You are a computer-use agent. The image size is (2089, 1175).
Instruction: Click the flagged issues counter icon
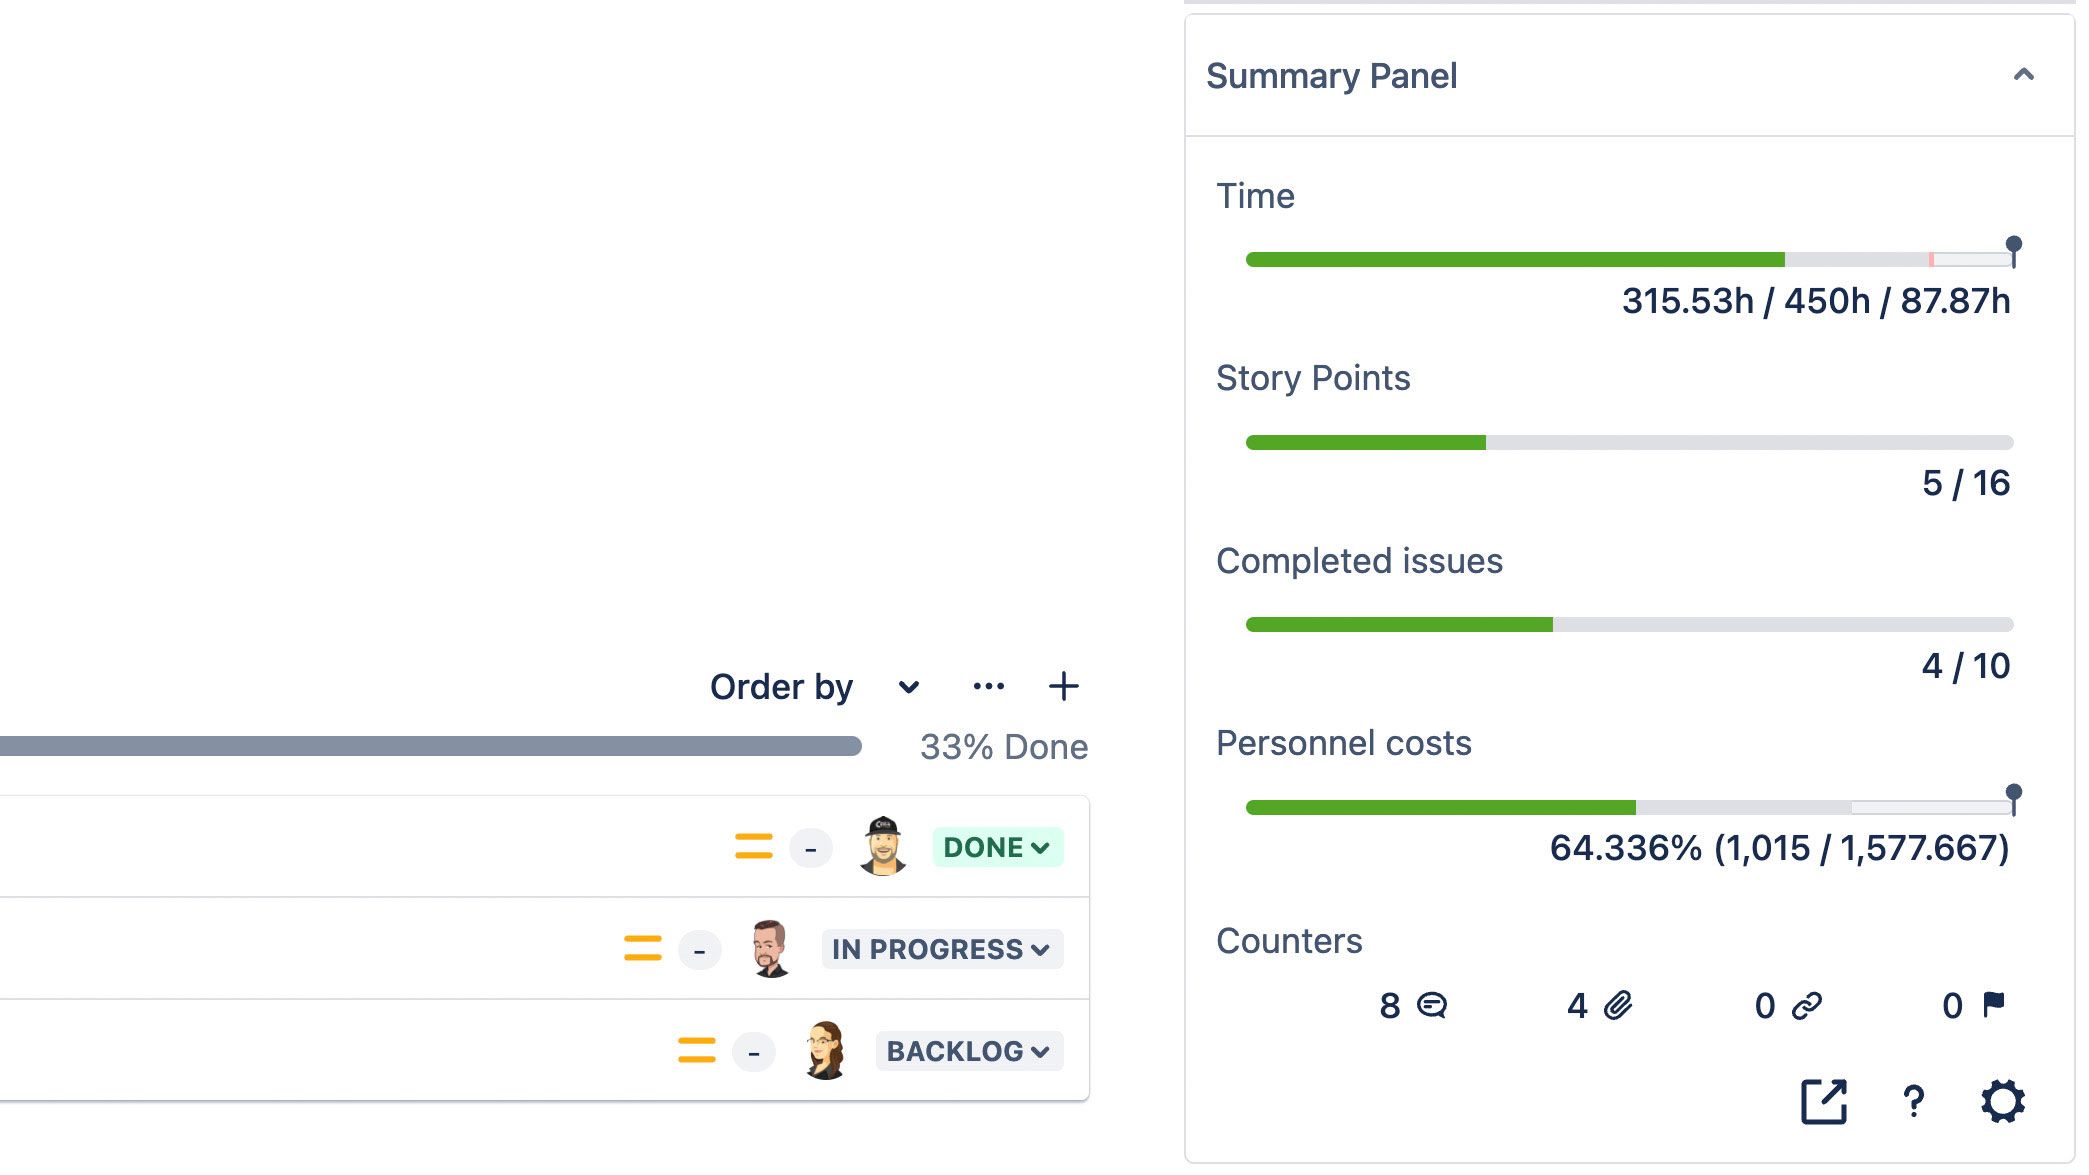[1993, 1003]
